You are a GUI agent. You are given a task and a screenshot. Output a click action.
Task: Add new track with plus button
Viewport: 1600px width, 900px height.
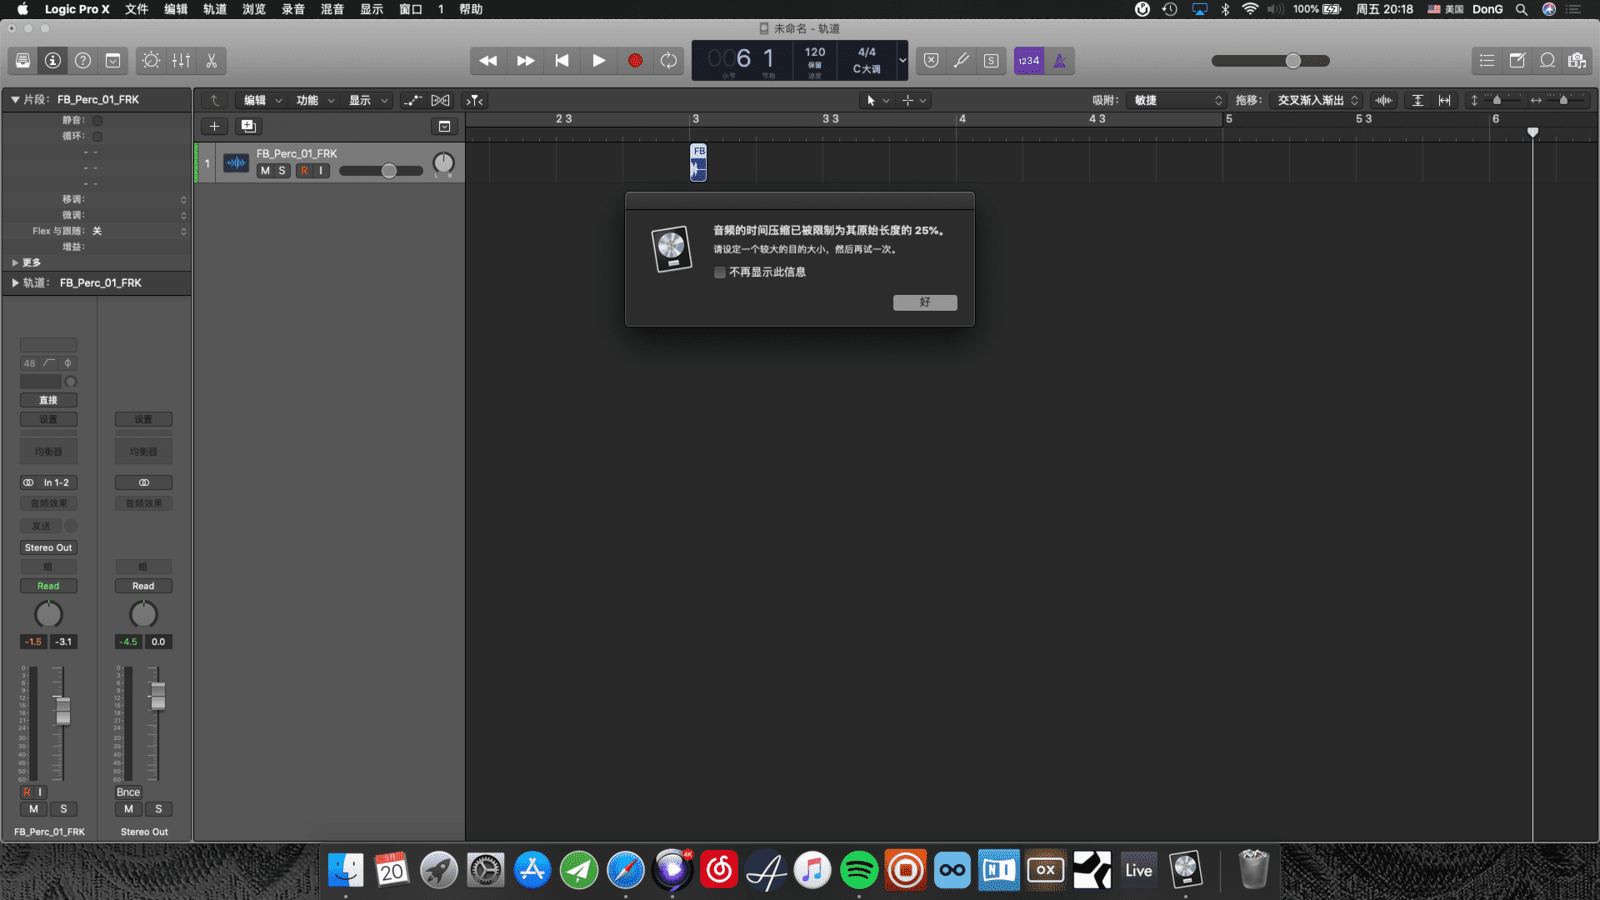pos(214,126)
